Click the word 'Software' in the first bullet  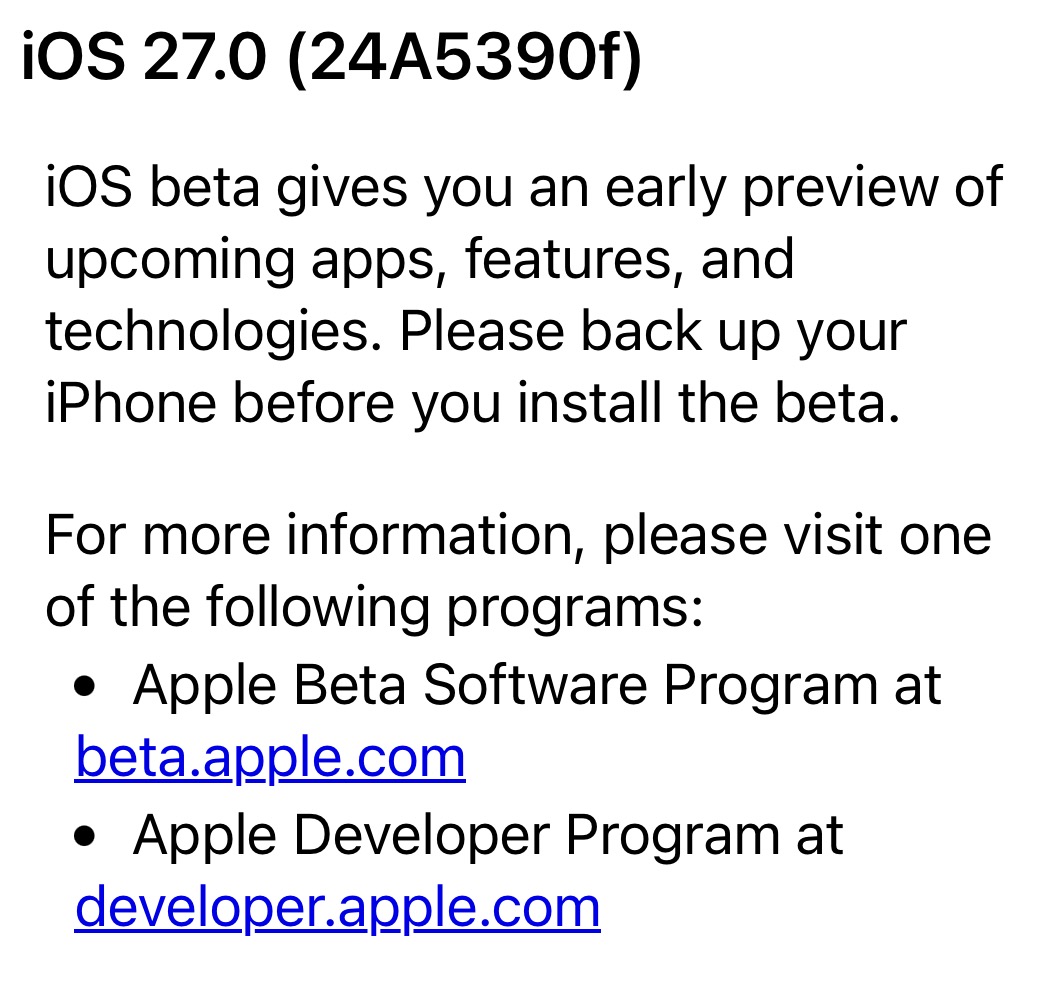pos(536,684)
